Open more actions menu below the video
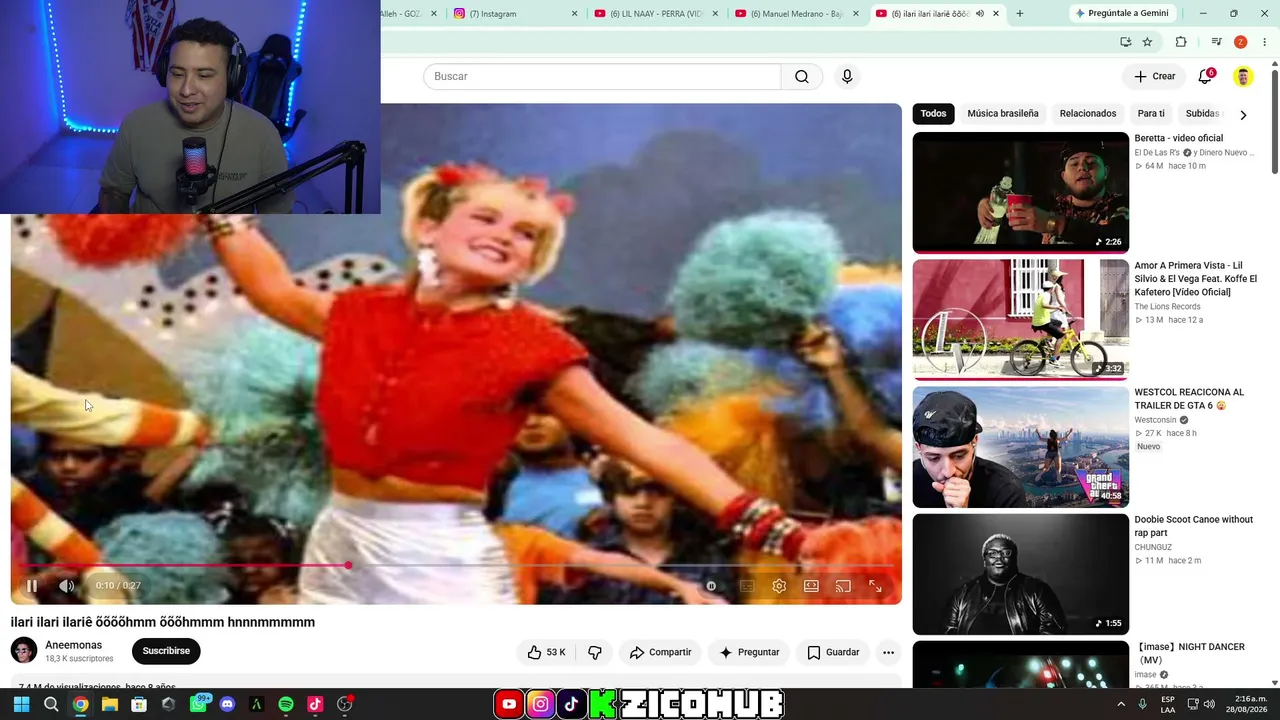This screenshot has height=720, width=1280. click(x=888, y=652)
